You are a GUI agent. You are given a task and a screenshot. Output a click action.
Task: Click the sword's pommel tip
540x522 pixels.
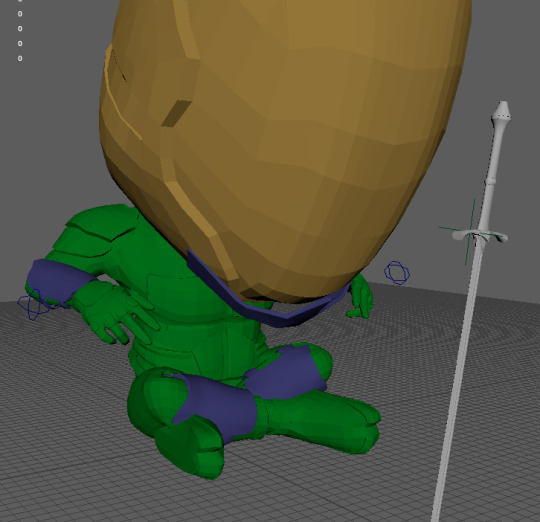pyautogui.click(x=502, y=112)
